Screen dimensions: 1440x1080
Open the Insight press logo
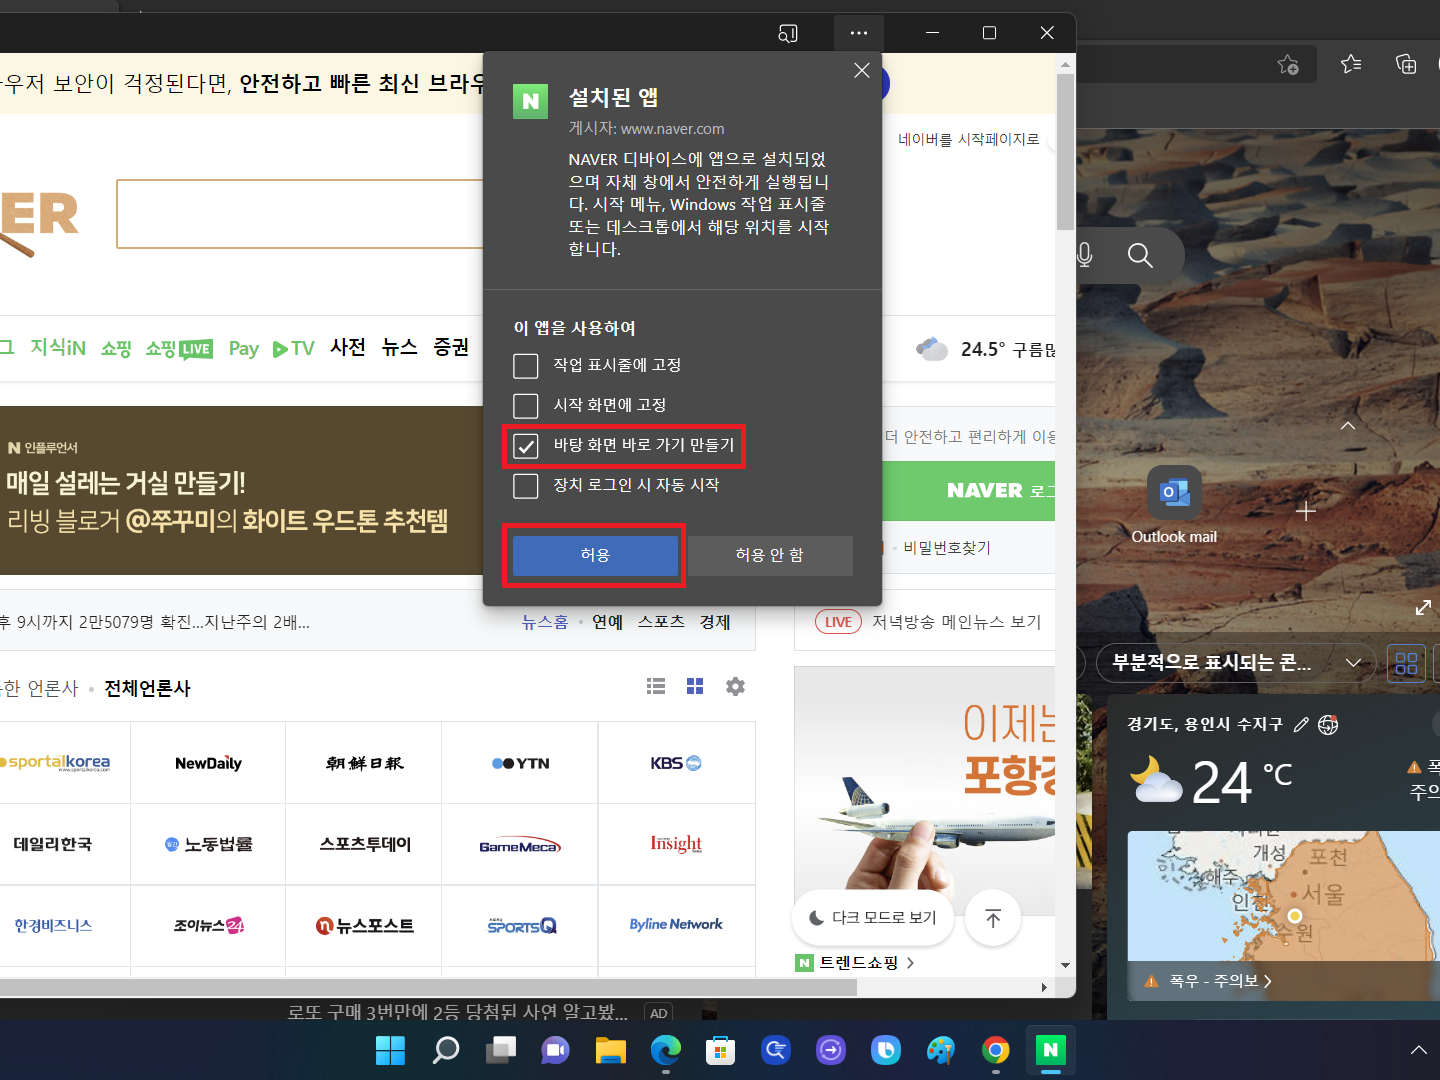pyautogui.click(x=676, y=845)
